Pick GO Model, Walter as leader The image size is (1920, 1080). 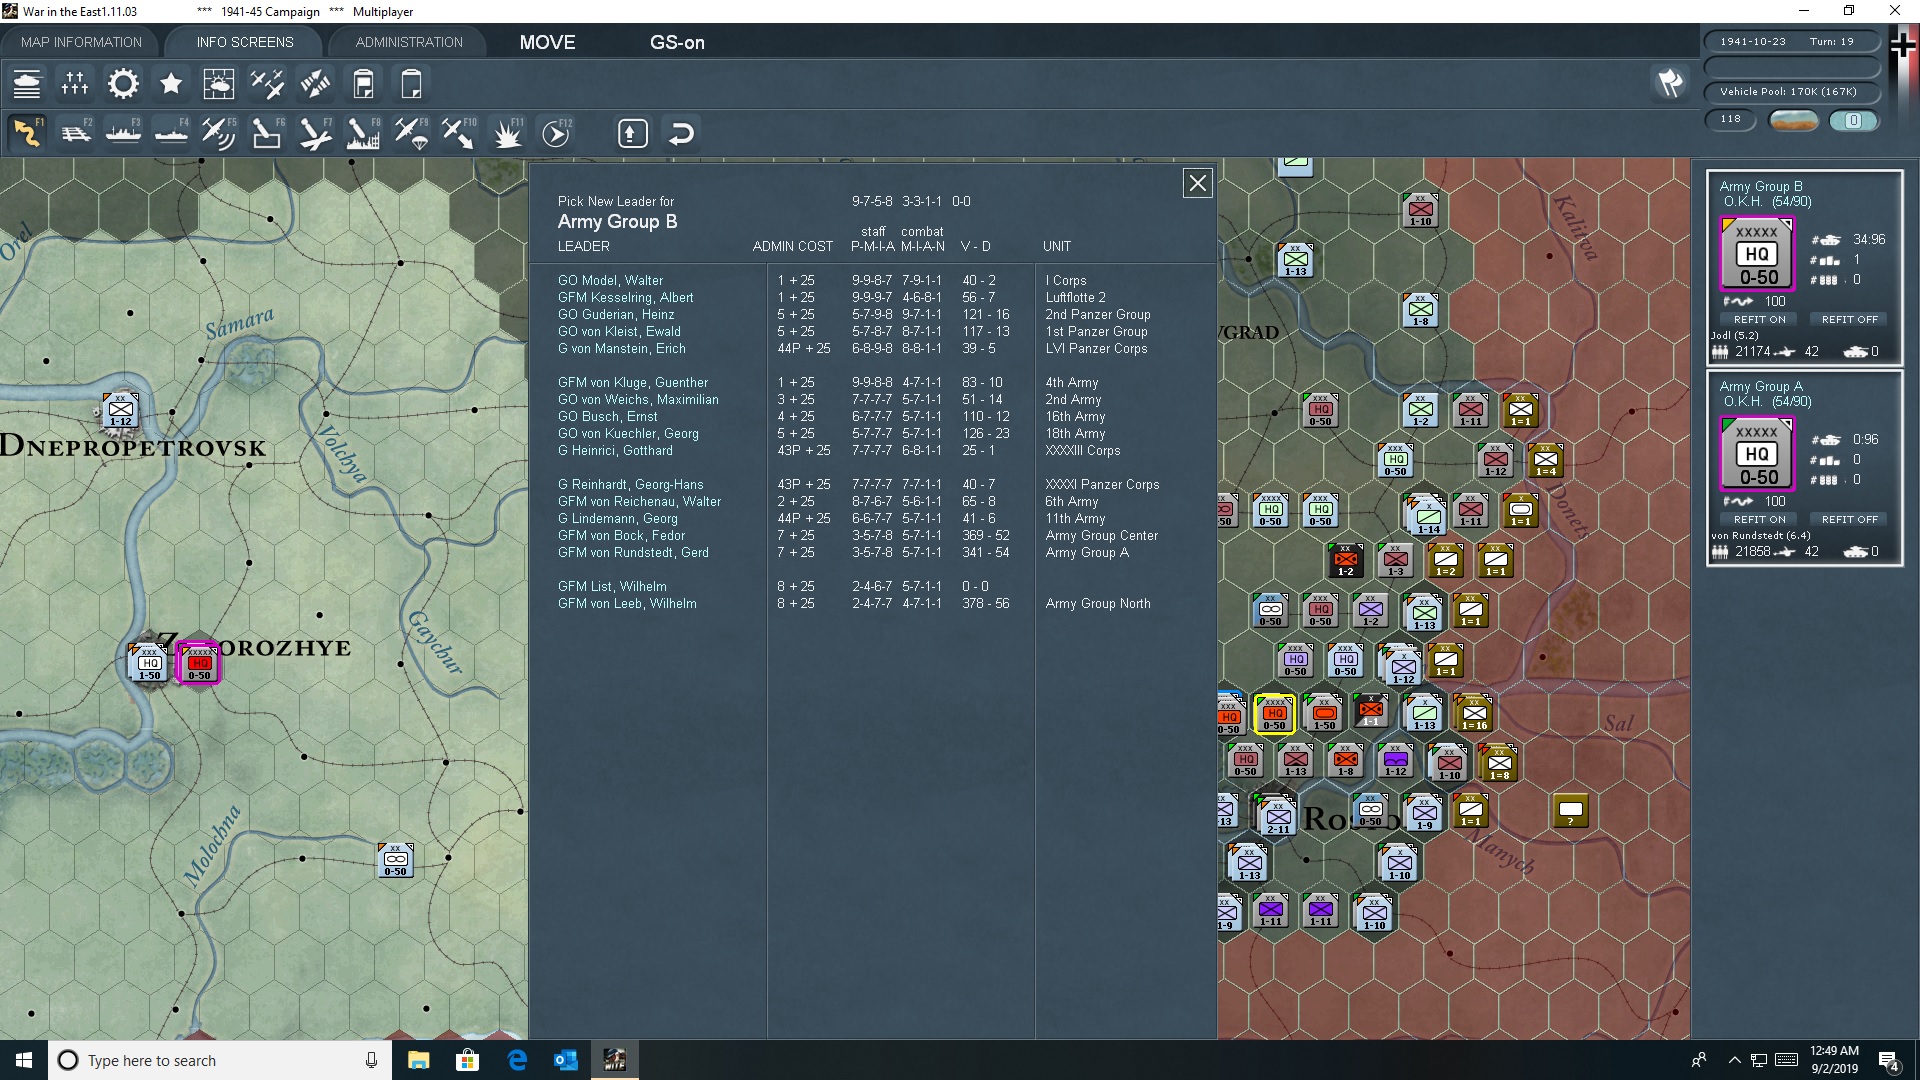click(x=610, y=280)
